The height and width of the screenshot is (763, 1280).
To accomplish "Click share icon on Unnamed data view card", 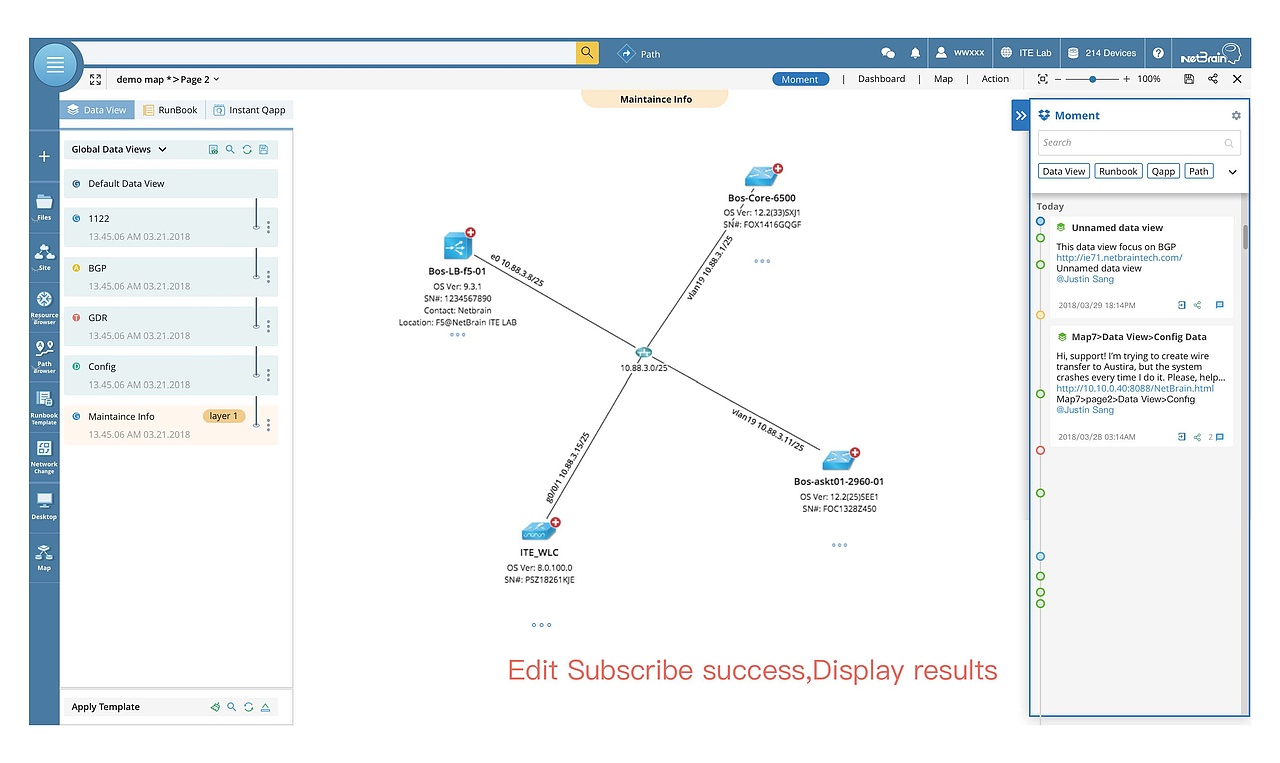I will coord(1198,305).
